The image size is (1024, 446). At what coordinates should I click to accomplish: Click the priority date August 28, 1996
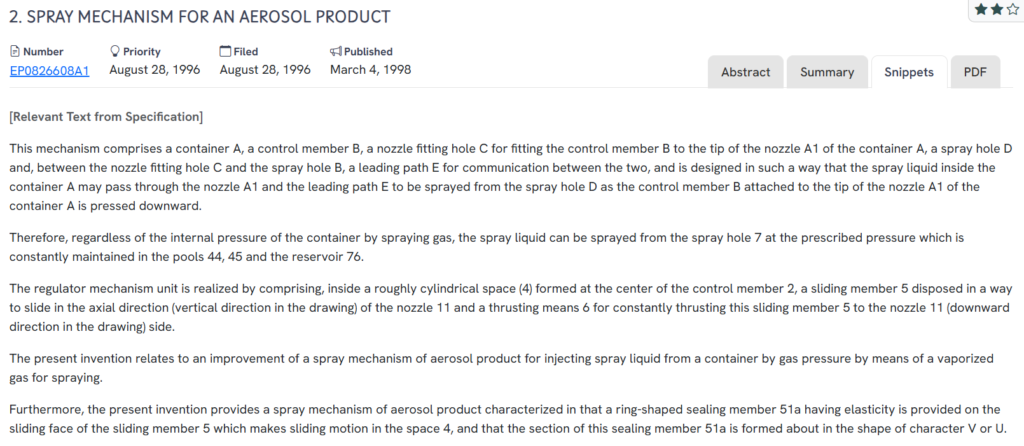click(154, 70)
